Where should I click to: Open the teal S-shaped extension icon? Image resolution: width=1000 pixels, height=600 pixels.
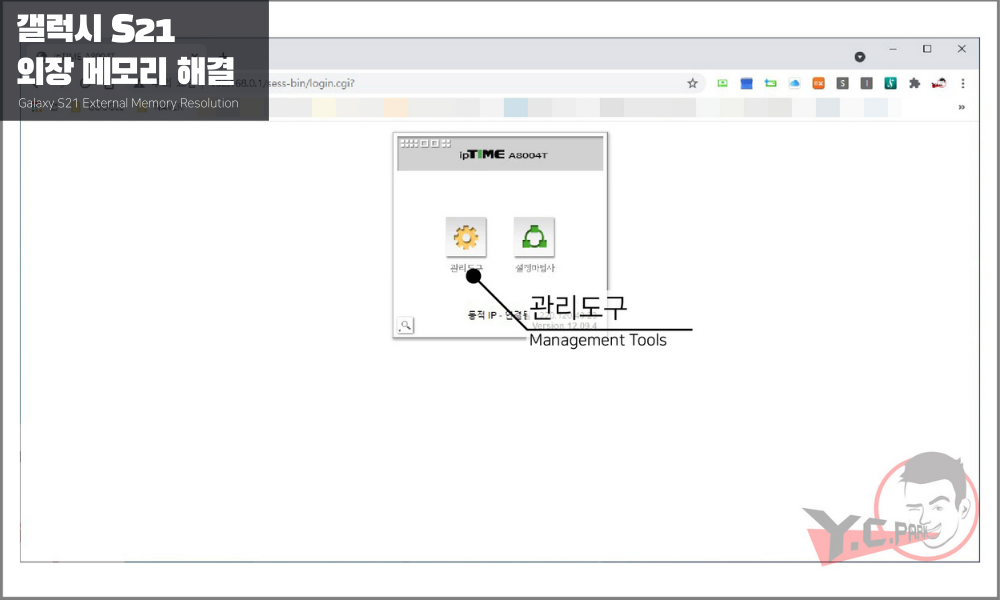(890, 84)
